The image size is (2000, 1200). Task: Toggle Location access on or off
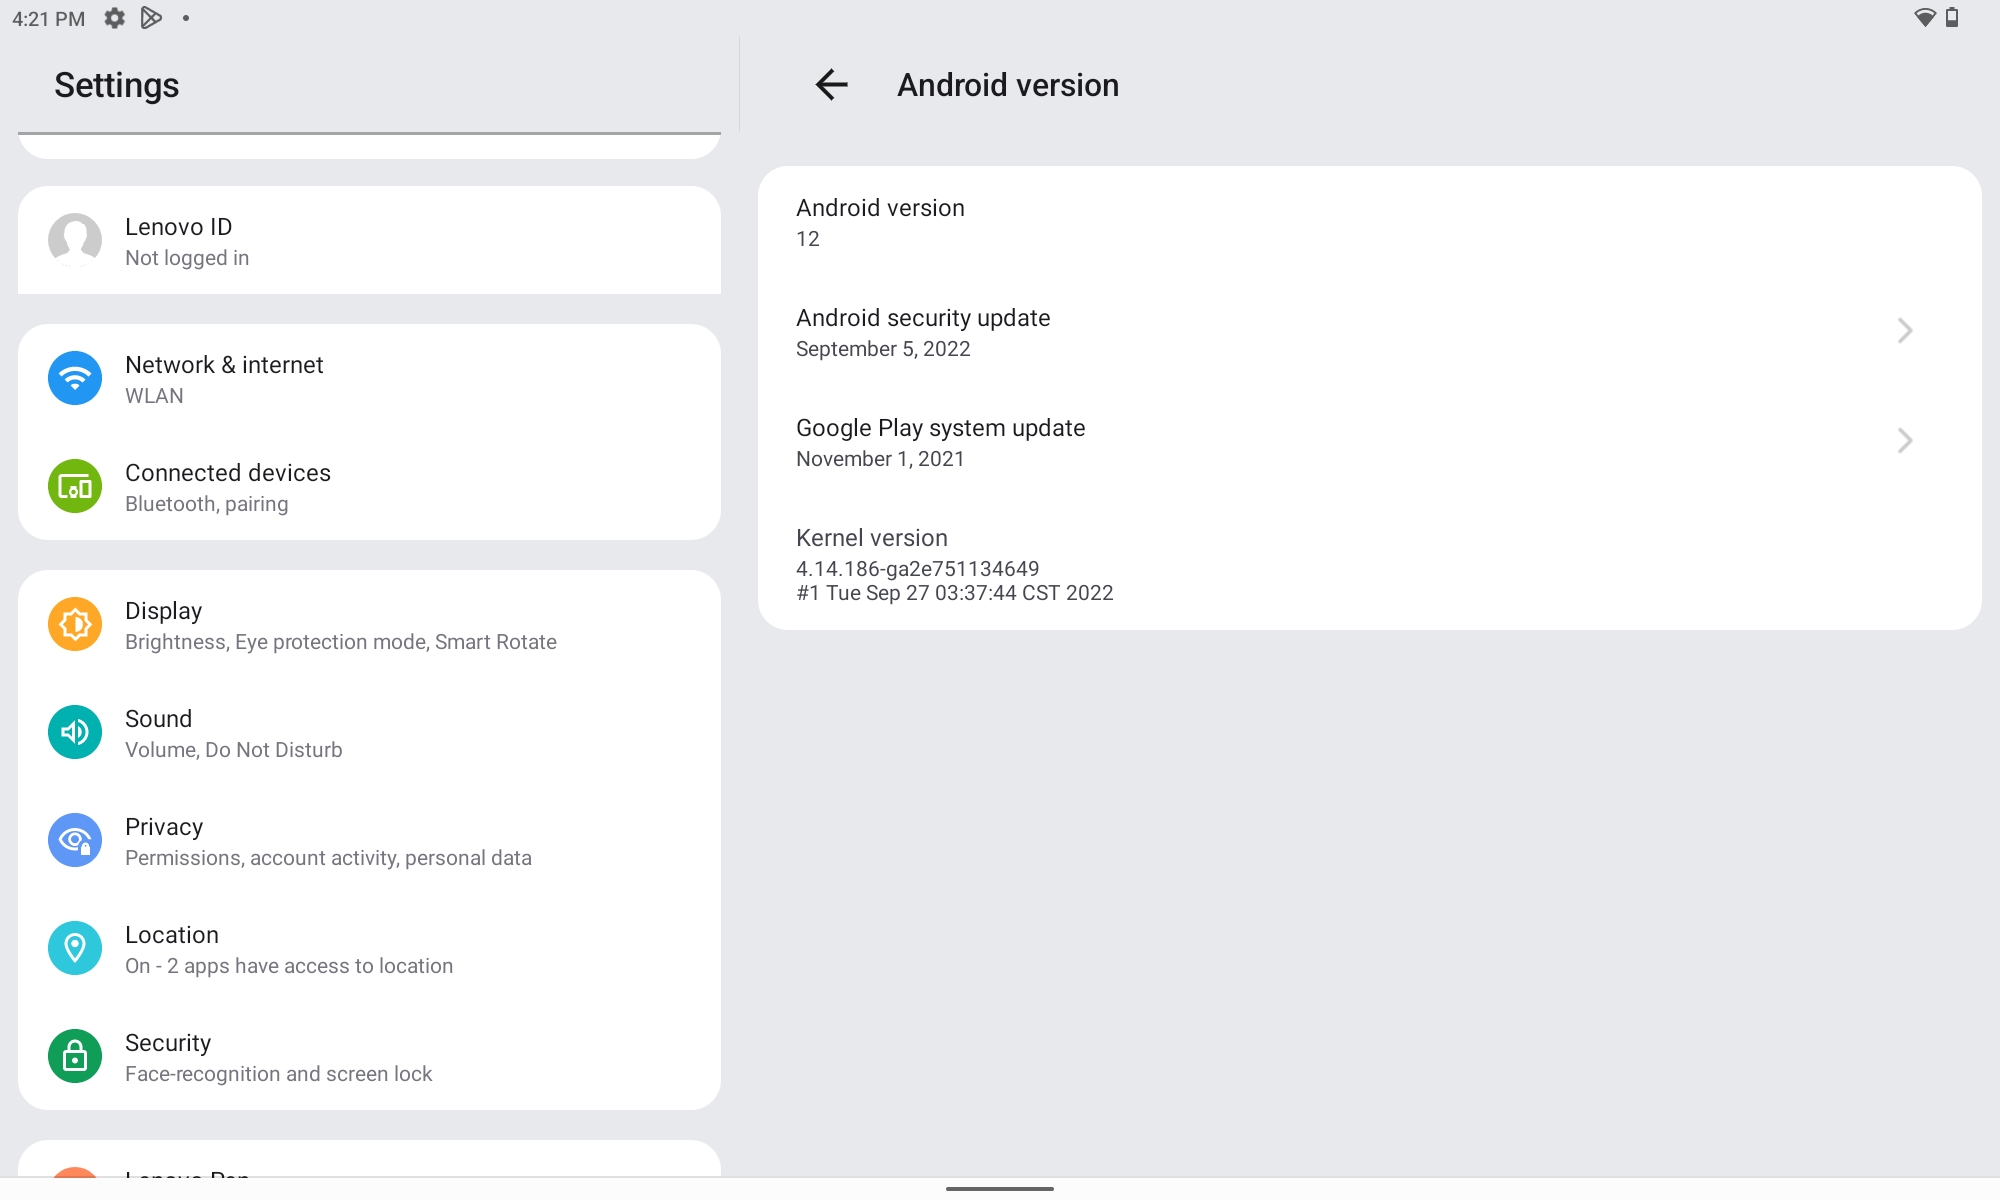(369, 947)
